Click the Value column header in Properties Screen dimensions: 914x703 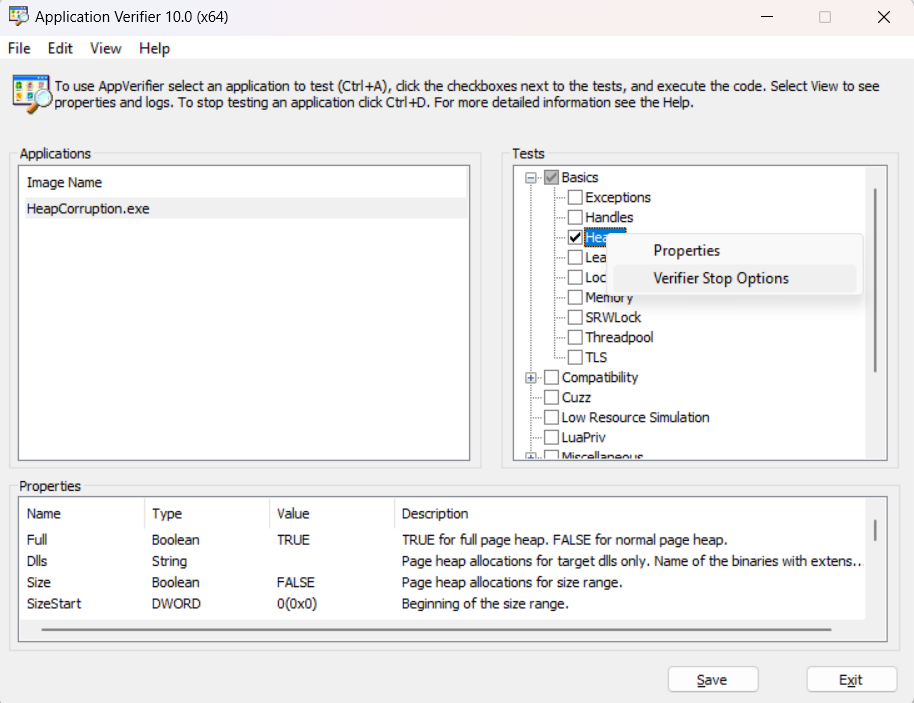332,514
